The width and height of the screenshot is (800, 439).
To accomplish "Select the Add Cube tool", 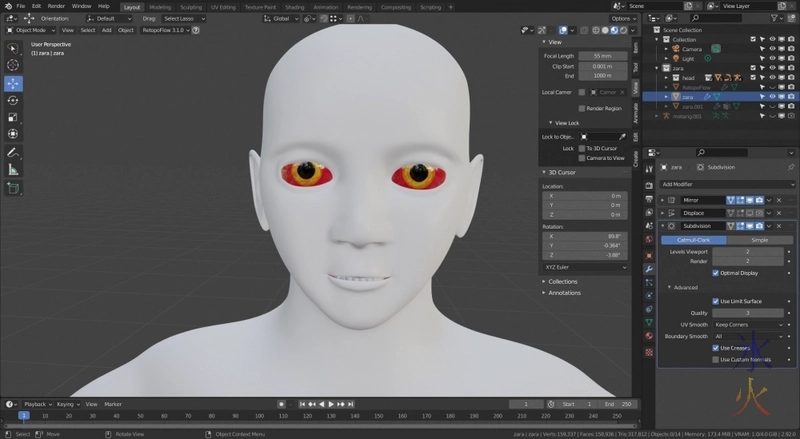I will [x=13, y=187].
